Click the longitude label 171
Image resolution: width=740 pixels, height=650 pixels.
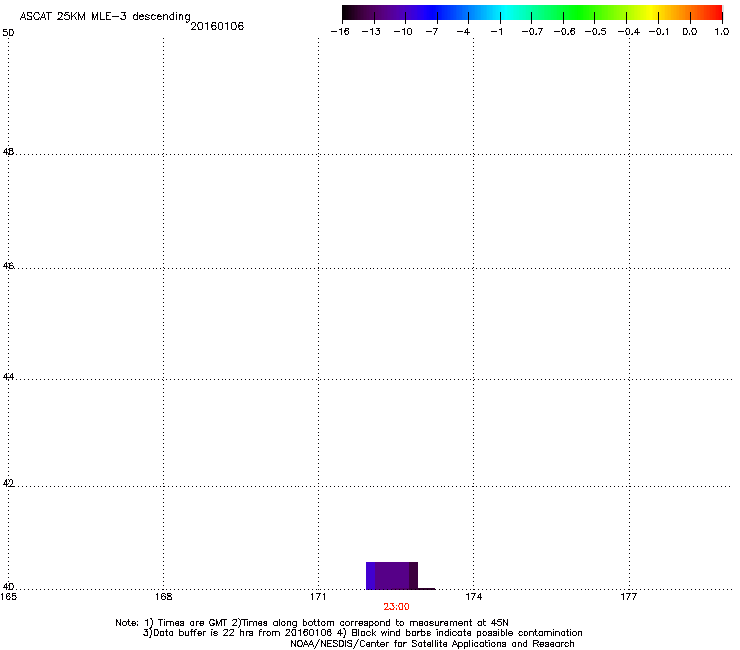point(319,597)
